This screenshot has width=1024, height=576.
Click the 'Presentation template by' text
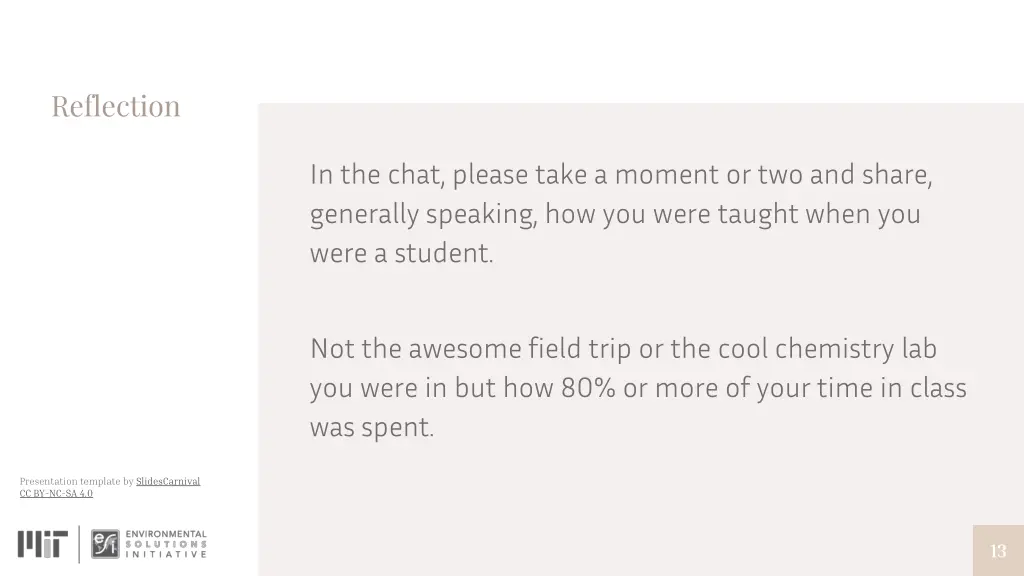pos(76,481)
